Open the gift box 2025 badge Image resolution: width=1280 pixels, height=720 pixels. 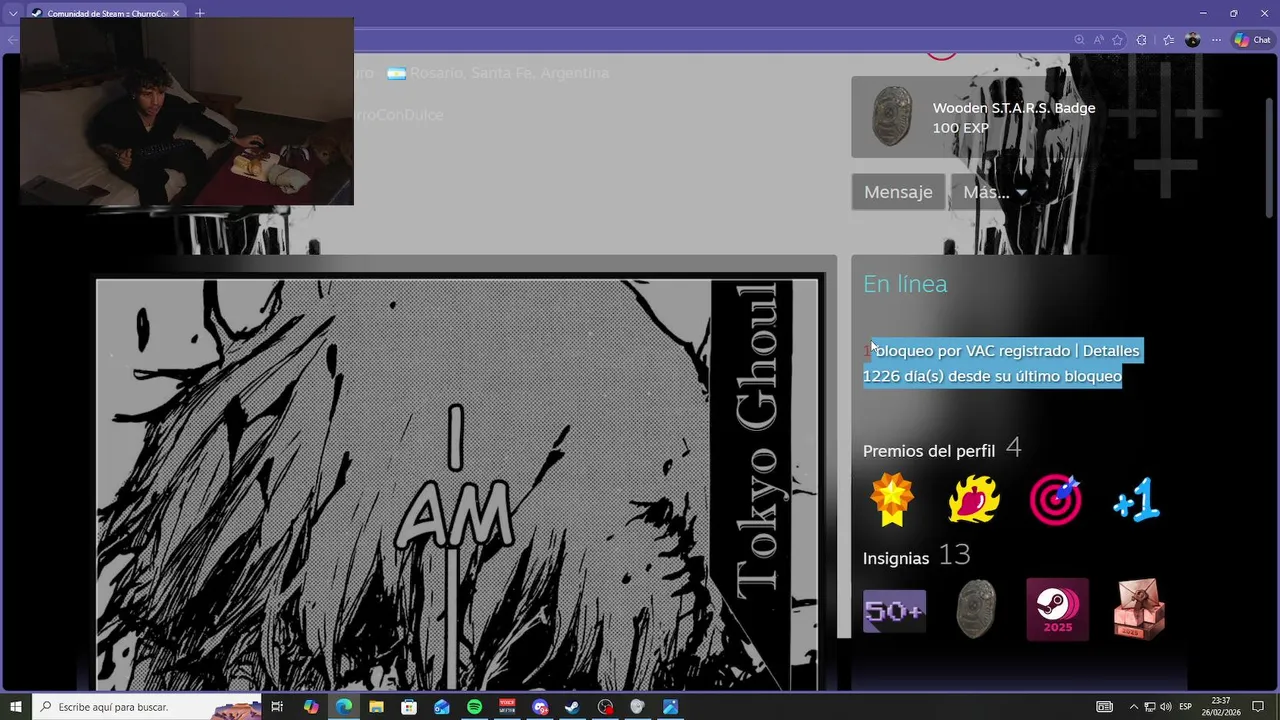coord(1139,609)
